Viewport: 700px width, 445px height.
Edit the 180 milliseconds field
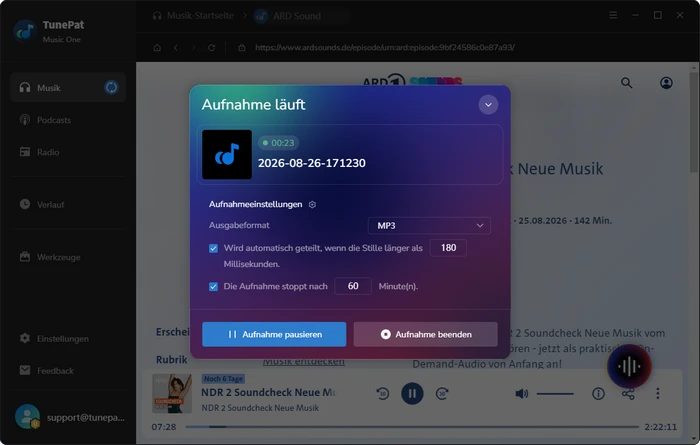click(448, 248)
